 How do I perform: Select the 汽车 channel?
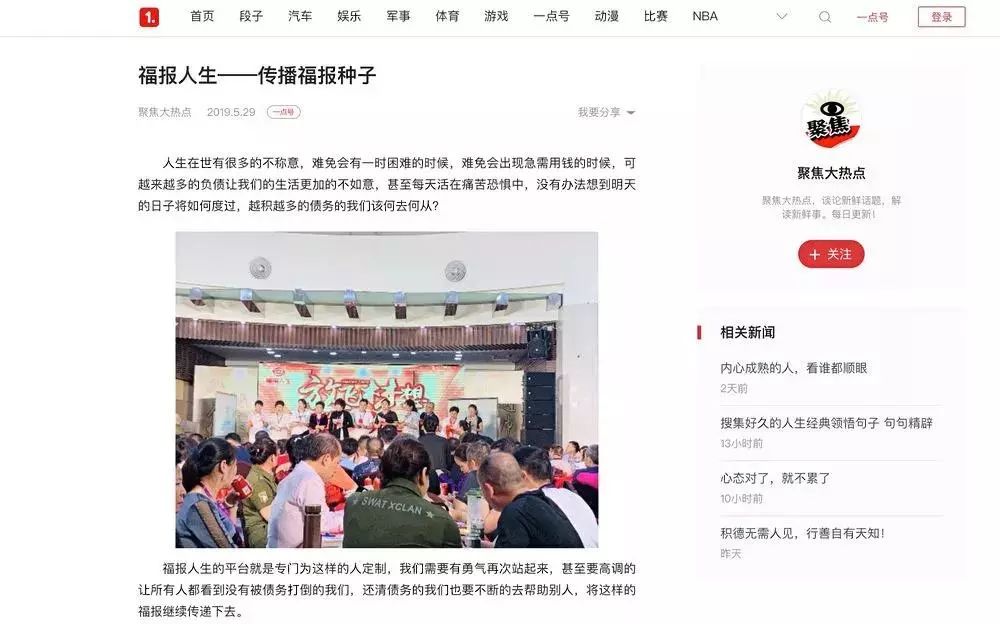click(300, 17)
